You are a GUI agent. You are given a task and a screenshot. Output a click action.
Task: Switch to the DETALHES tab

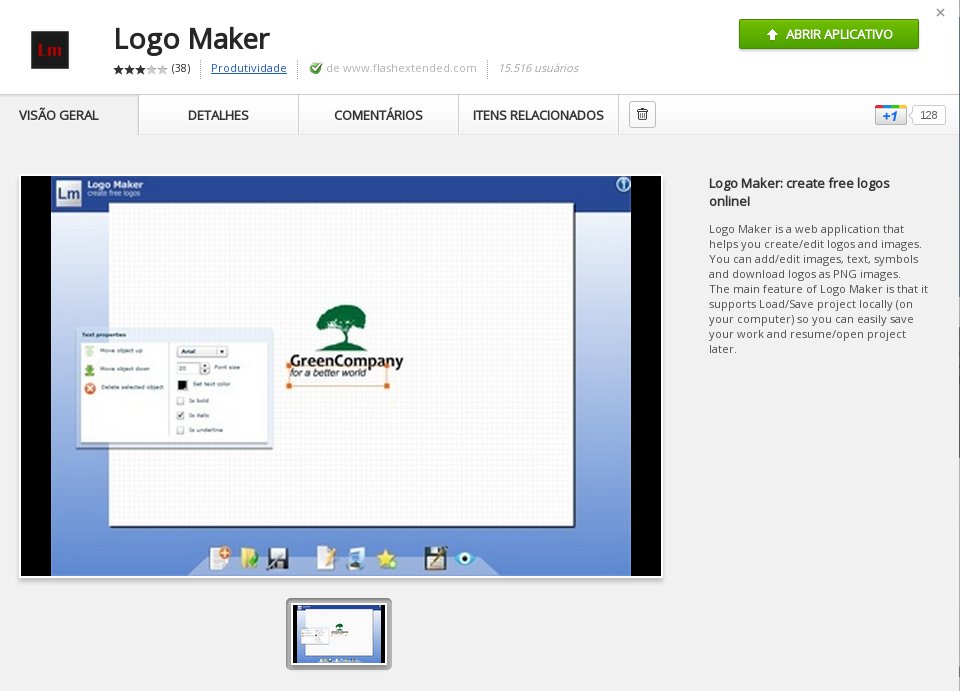click(218, 115)
